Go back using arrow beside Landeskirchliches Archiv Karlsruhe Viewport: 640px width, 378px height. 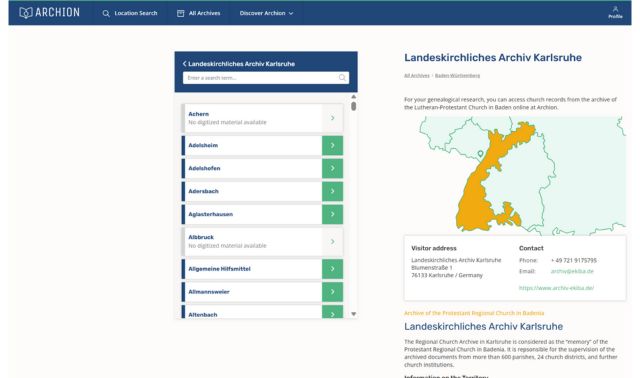pos(184,64)
